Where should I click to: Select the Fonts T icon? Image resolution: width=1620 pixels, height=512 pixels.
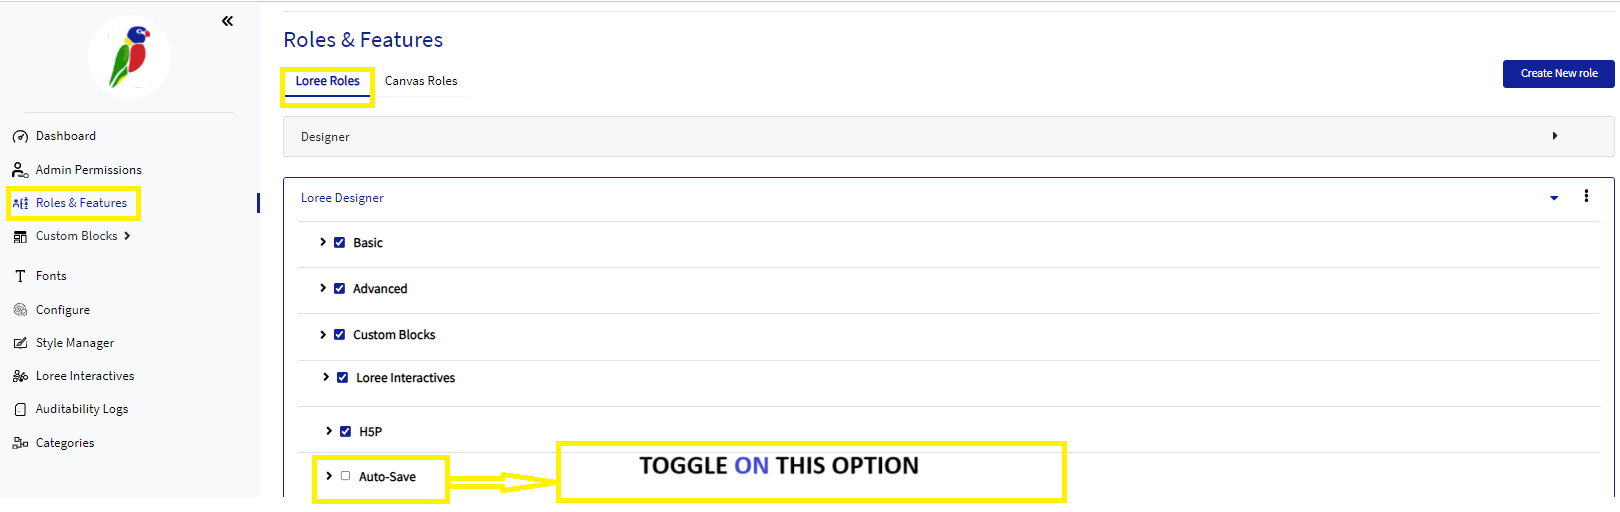(x=20, y=276)
